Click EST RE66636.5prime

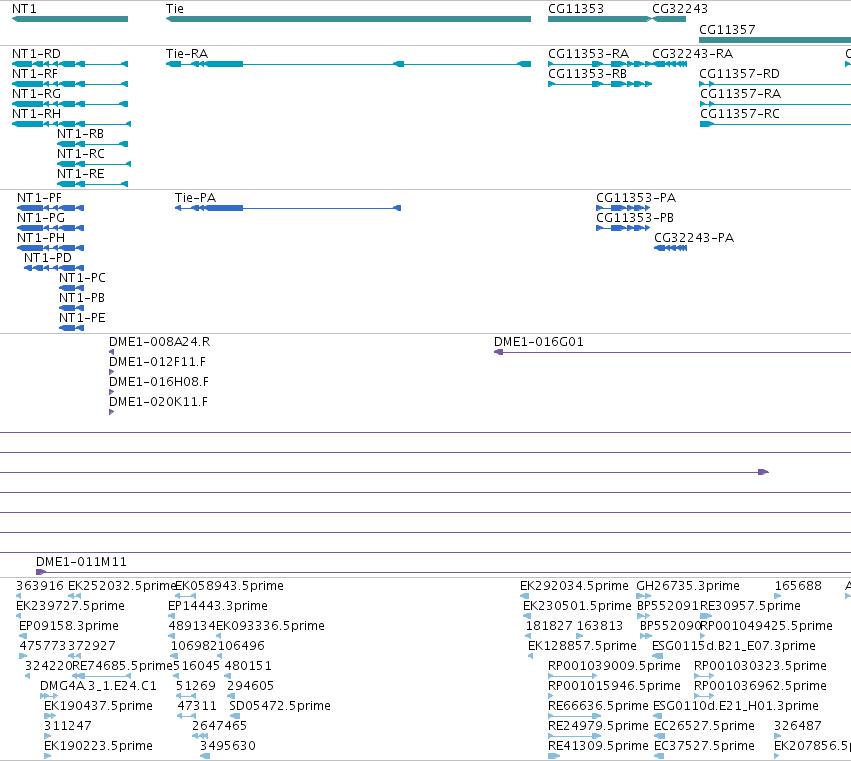(599, 707)
